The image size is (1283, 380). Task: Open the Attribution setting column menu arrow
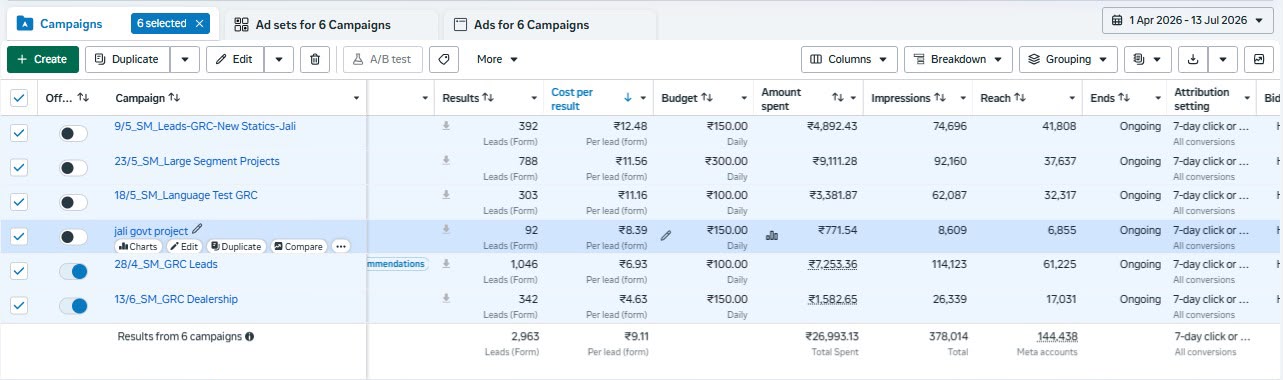click(x=1247, y=98)
